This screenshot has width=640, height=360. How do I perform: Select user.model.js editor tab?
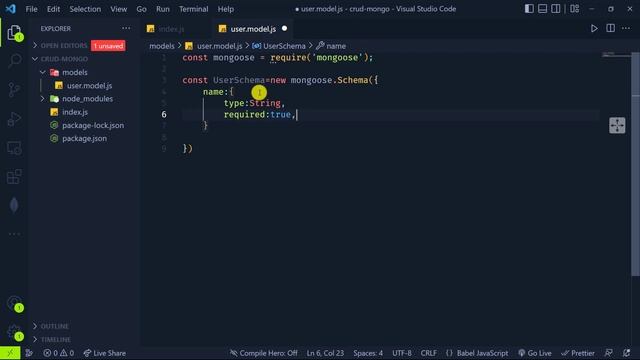253,29
